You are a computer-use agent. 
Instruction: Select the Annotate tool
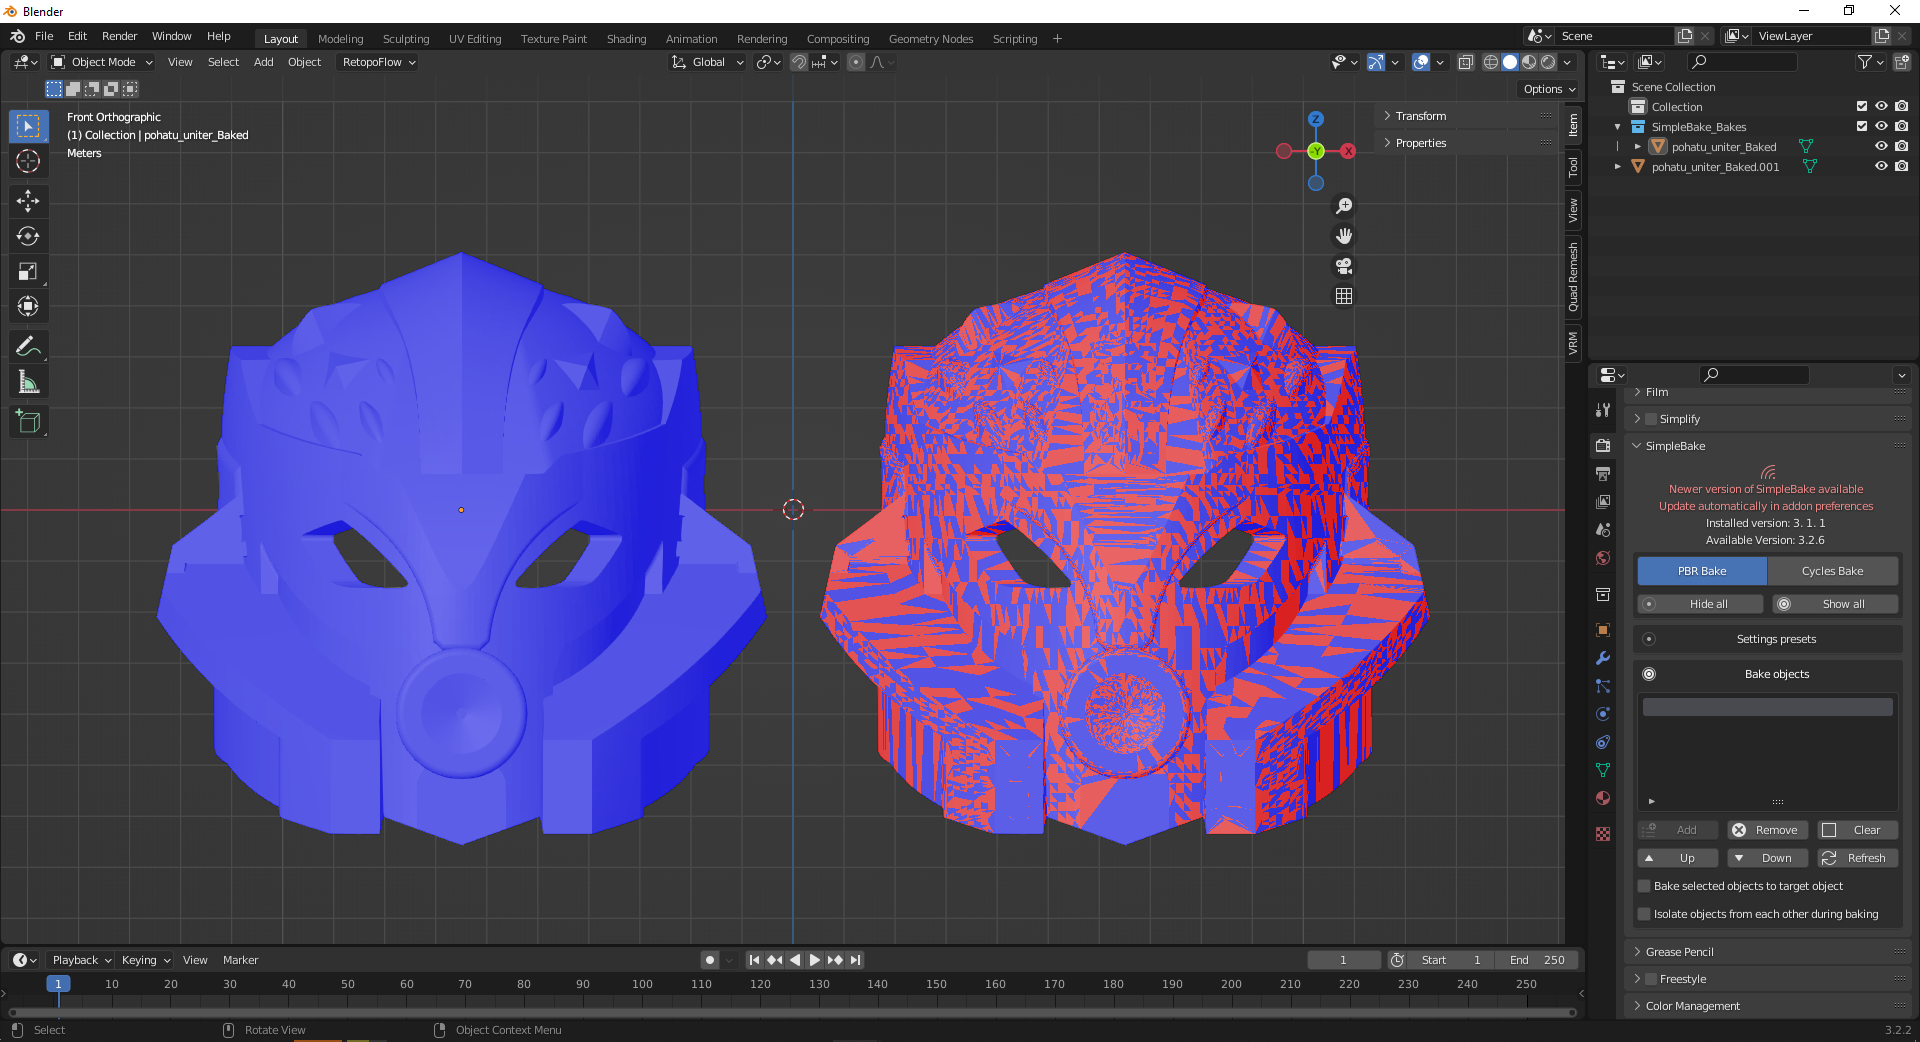pos(28,346)
